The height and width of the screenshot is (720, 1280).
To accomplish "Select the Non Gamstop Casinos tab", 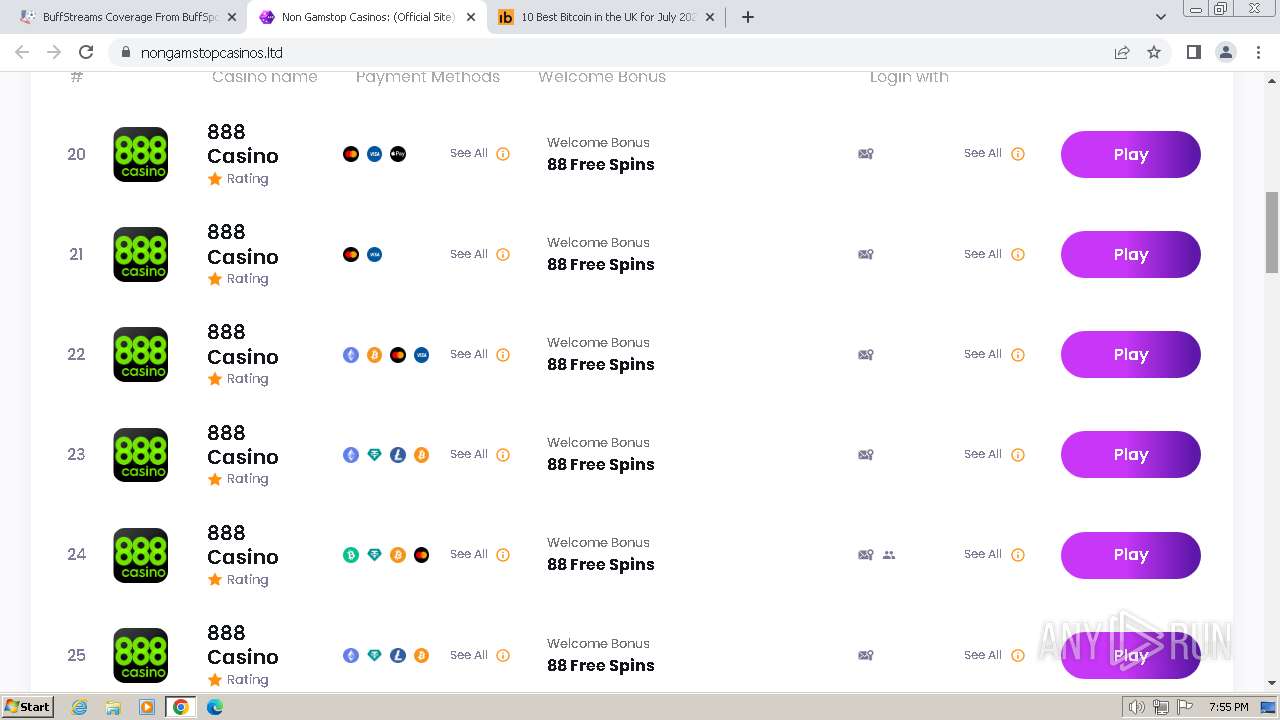I will point(367,17).
